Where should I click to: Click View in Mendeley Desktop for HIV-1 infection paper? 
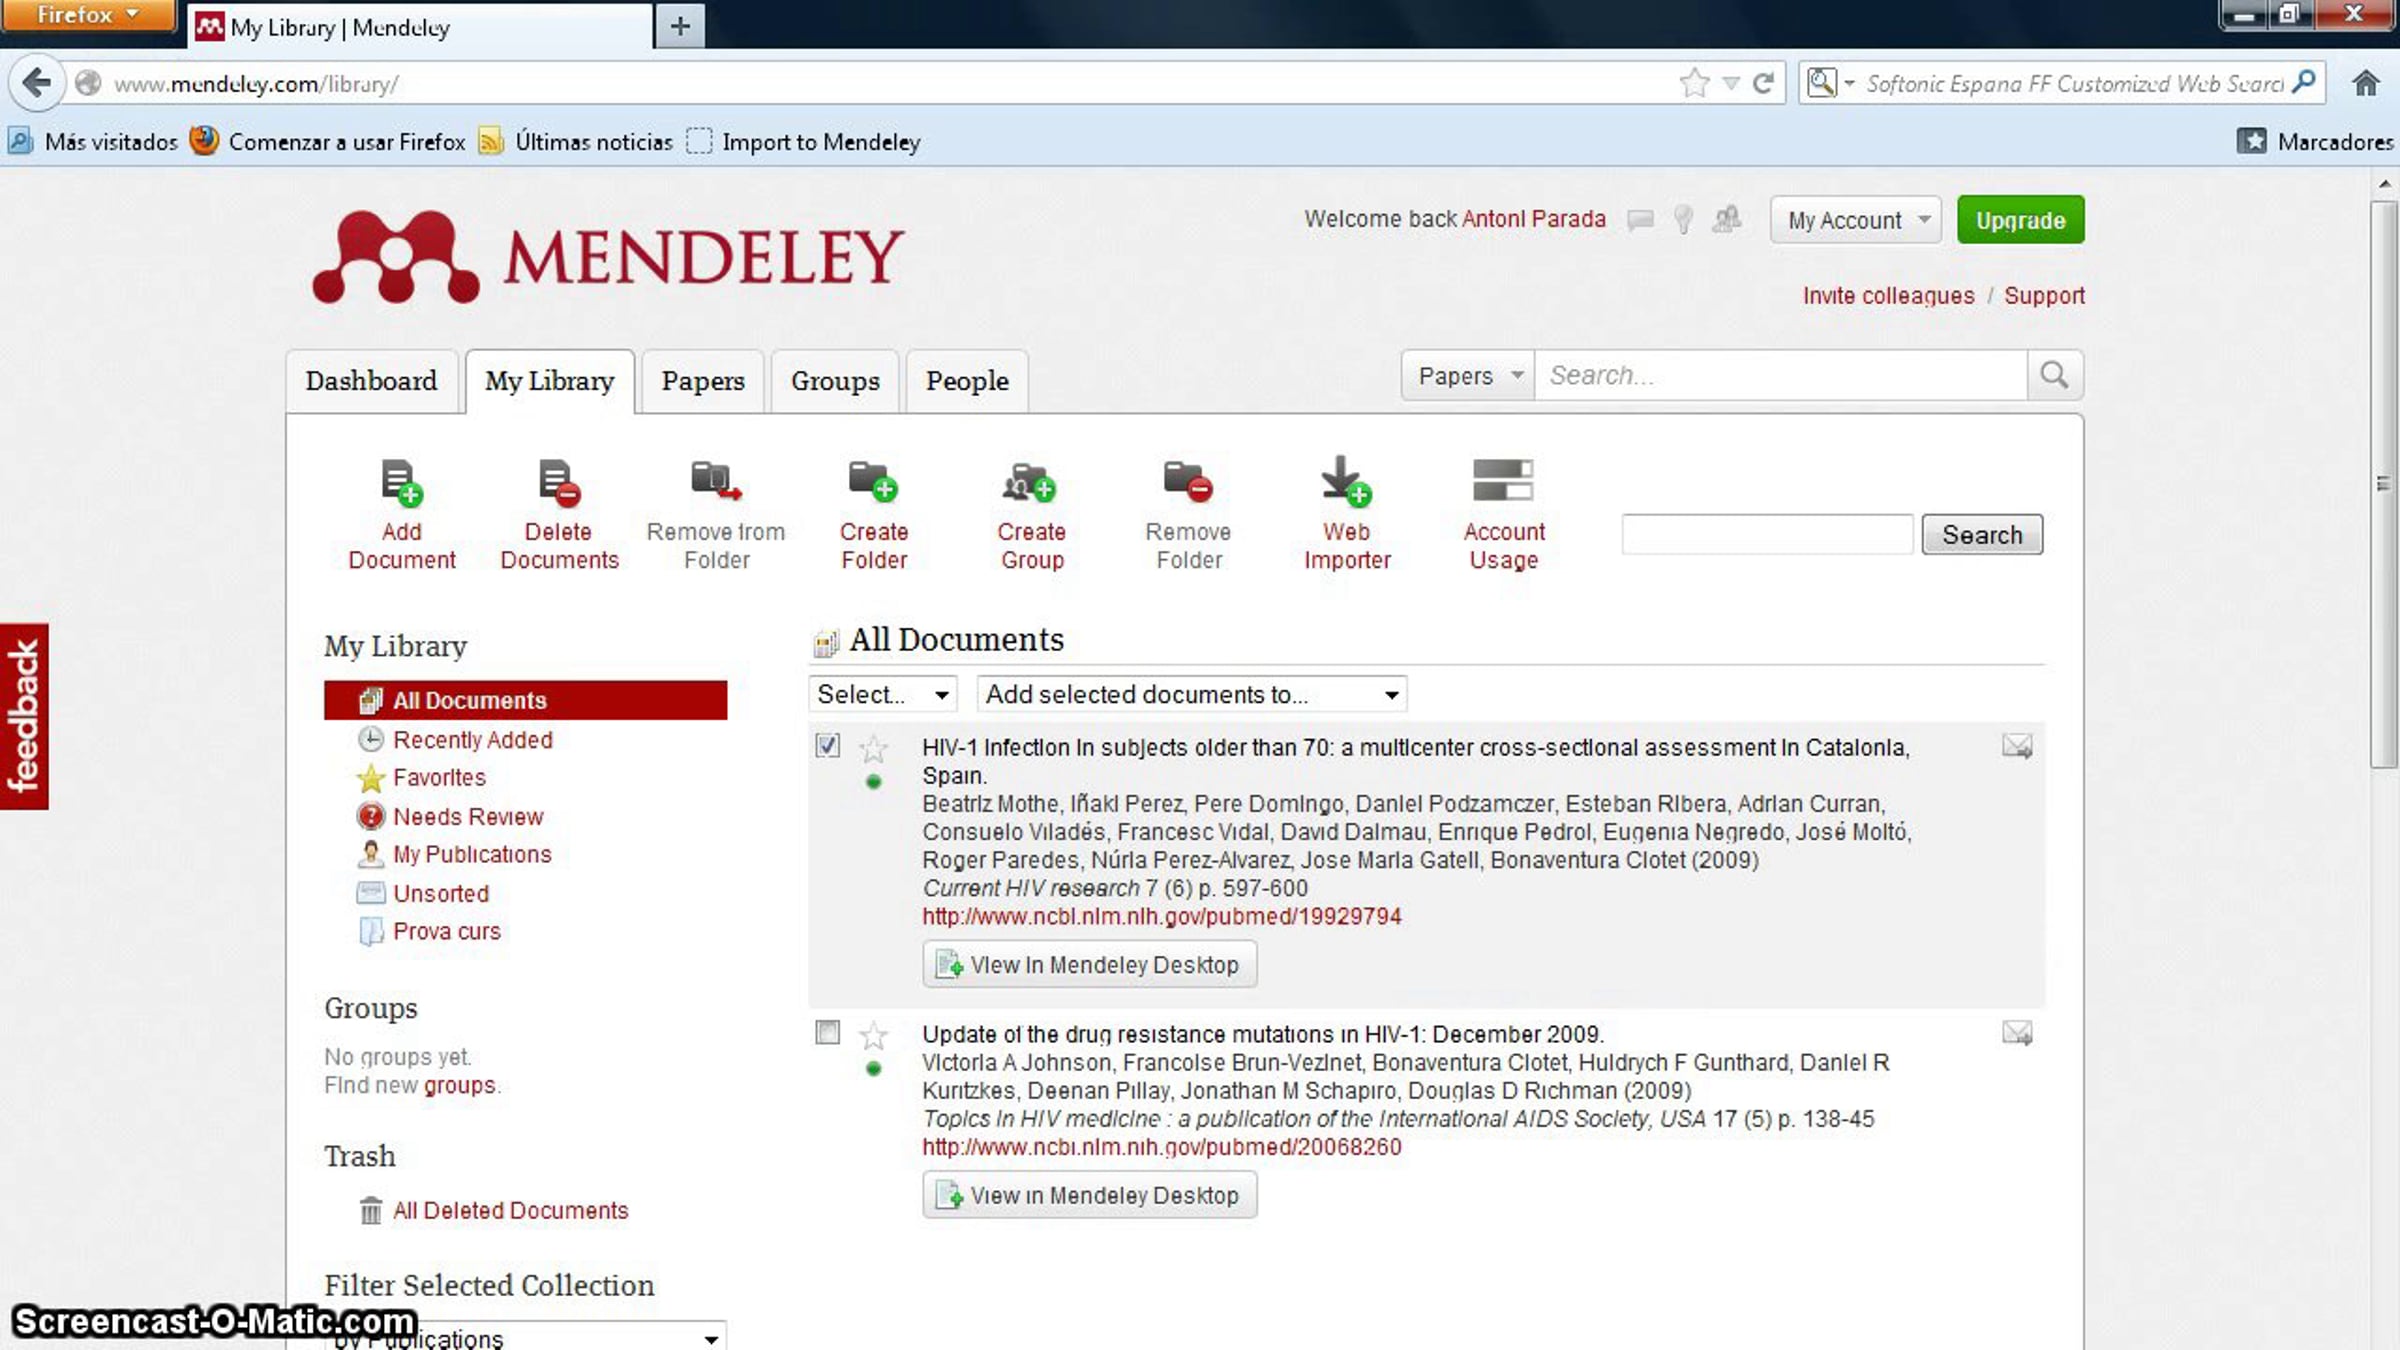click(1089, 965)
